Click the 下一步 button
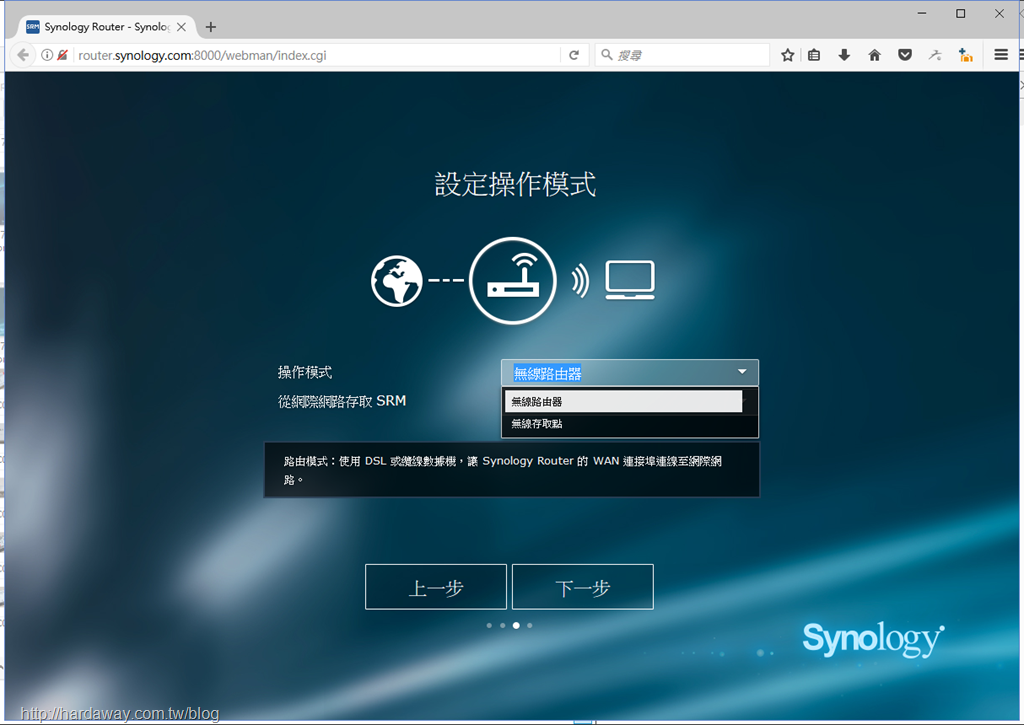Viewport: 1024px width, 725px height. [x=583, y=587]
